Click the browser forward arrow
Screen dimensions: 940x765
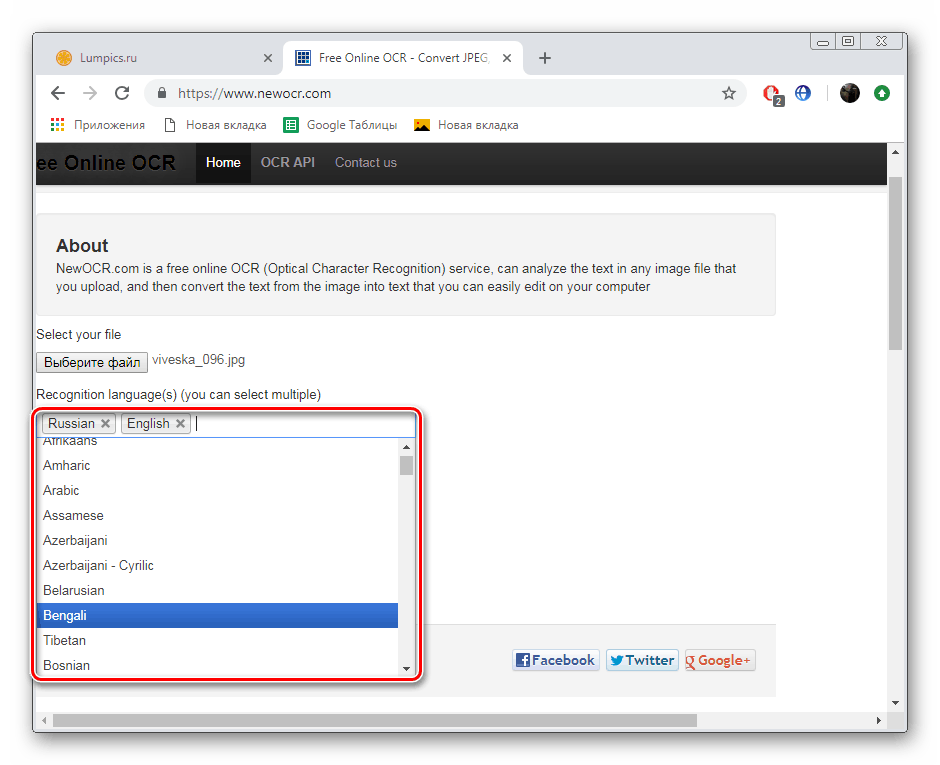pyautogui.click(x=90, y=93)
